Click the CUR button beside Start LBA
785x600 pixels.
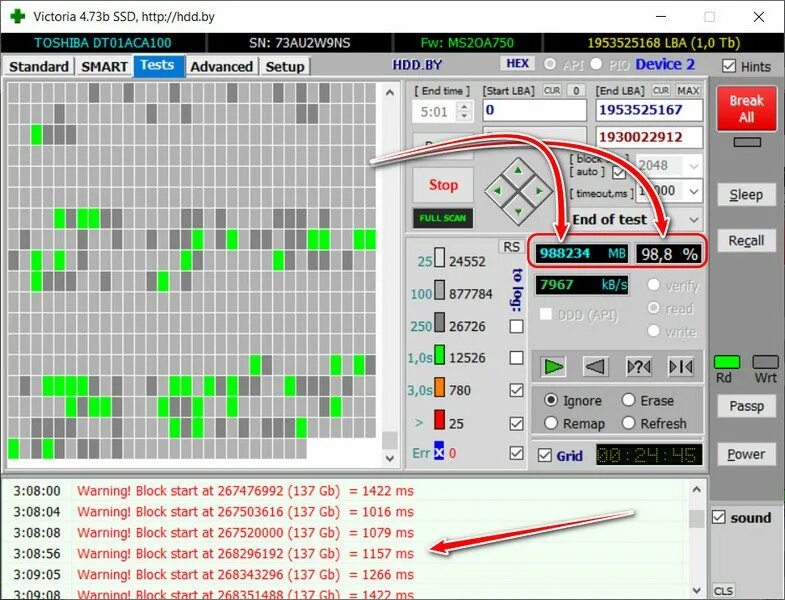552,90
